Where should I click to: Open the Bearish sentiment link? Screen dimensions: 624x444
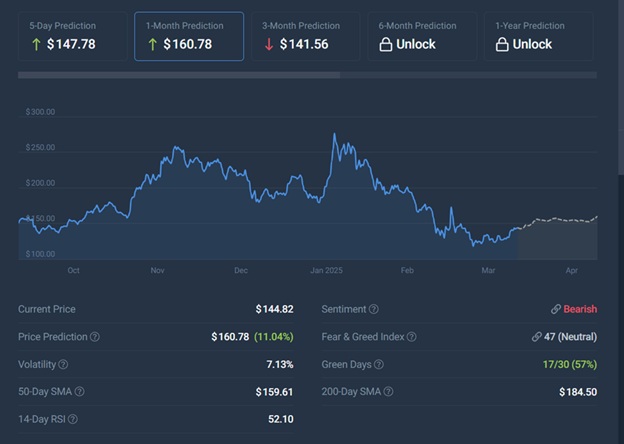pyautogui.click(x=580, y=310)
